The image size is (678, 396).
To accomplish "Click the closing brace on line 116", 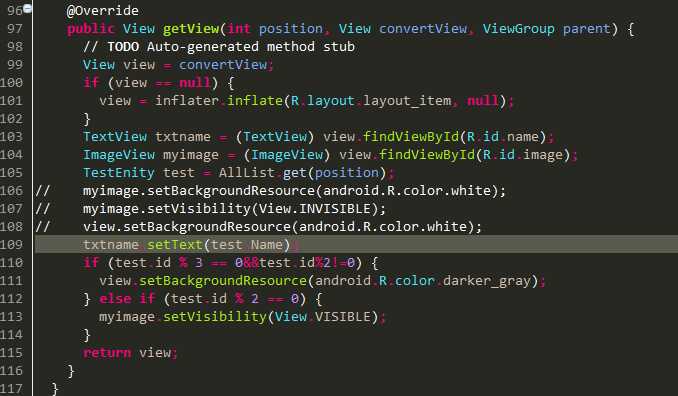I will click(71, 371).
